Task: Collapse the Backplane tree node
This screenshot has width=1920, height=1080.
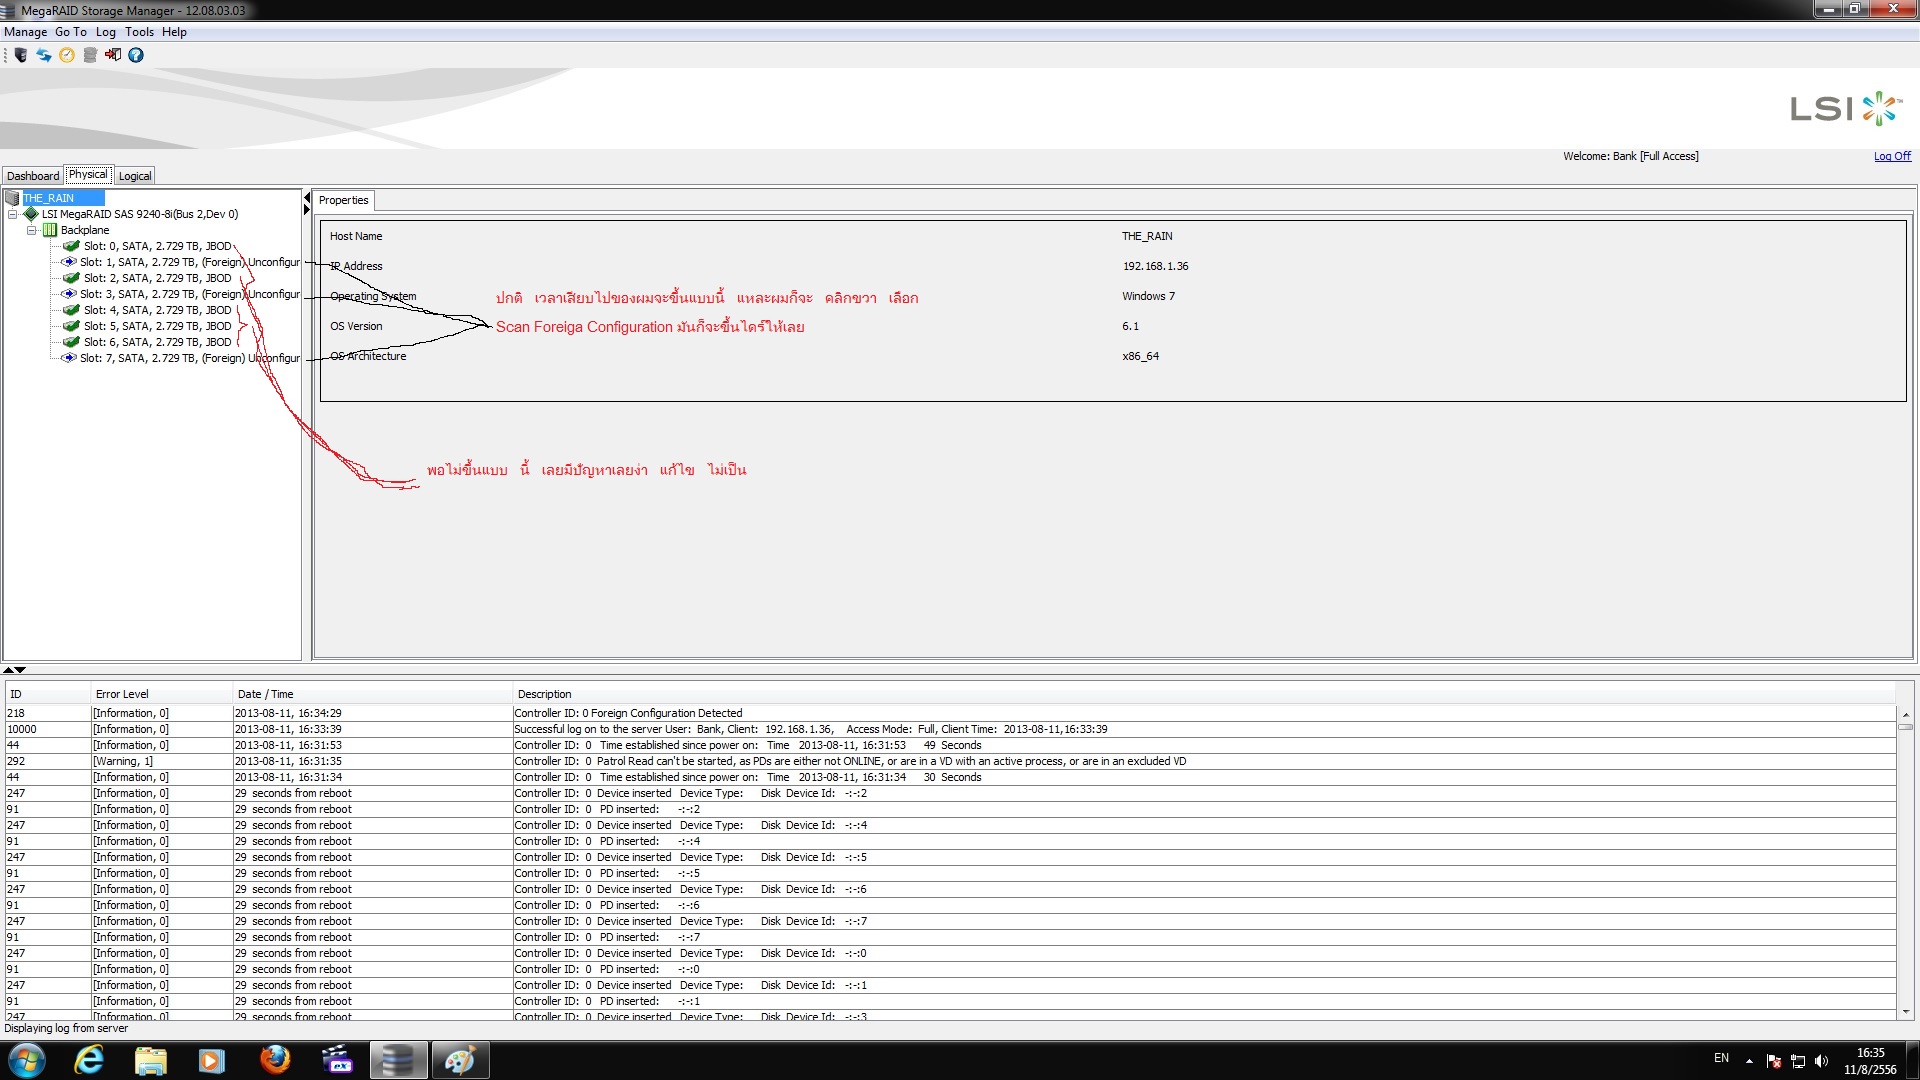Action: coord(31,230)
